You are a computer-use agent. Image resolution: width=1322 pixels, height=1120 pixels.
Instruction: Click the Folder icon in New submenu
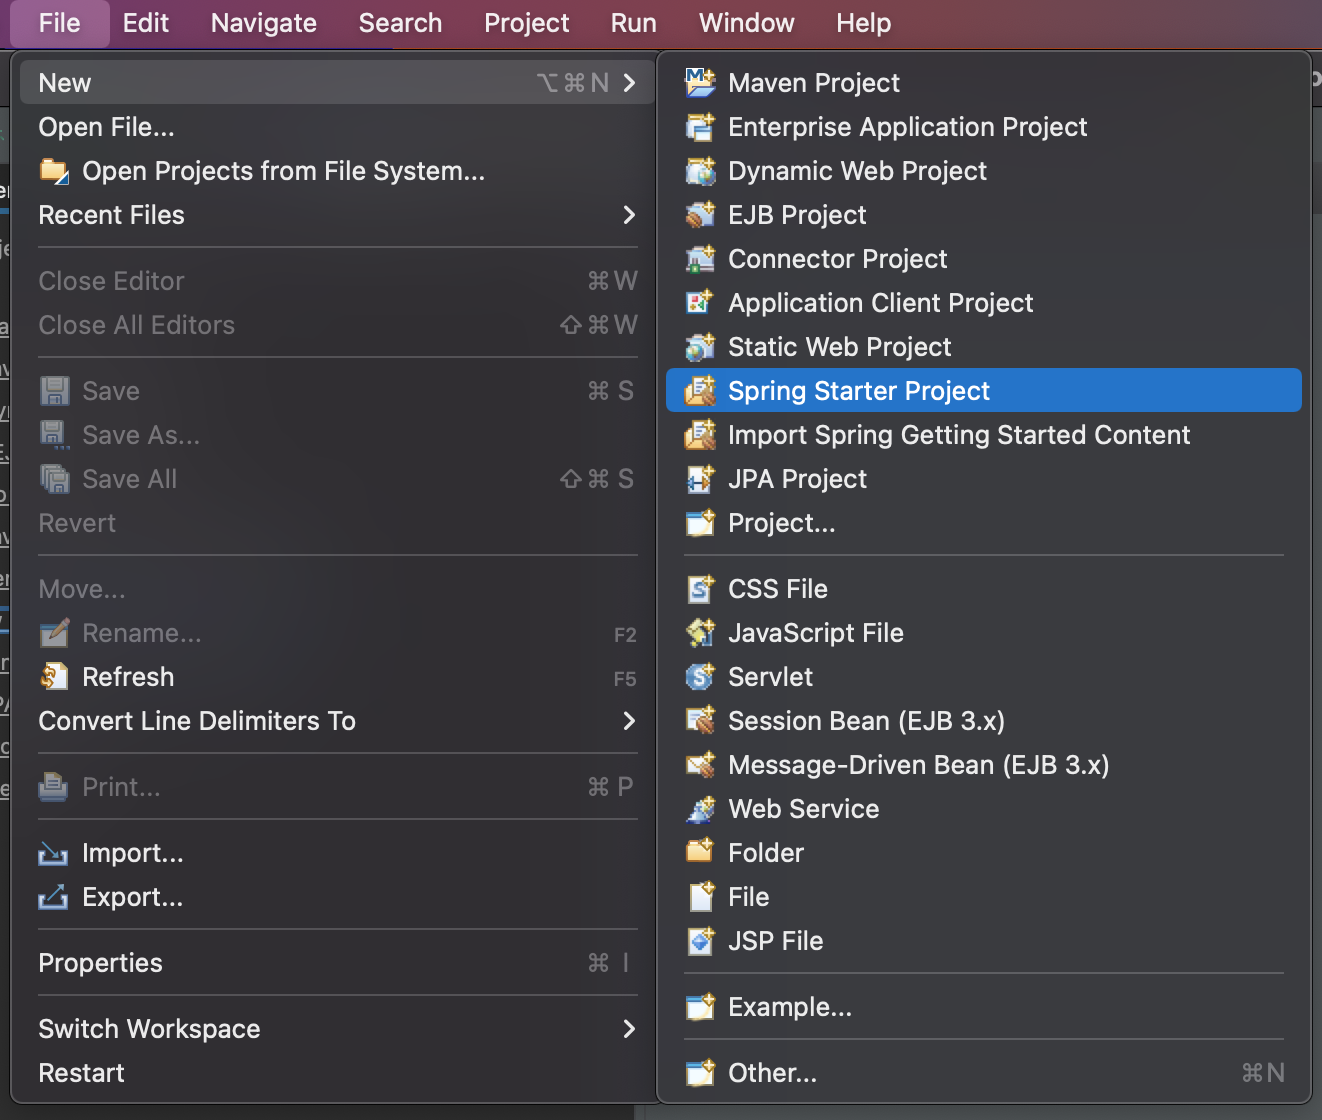click(x=700, y=852)
